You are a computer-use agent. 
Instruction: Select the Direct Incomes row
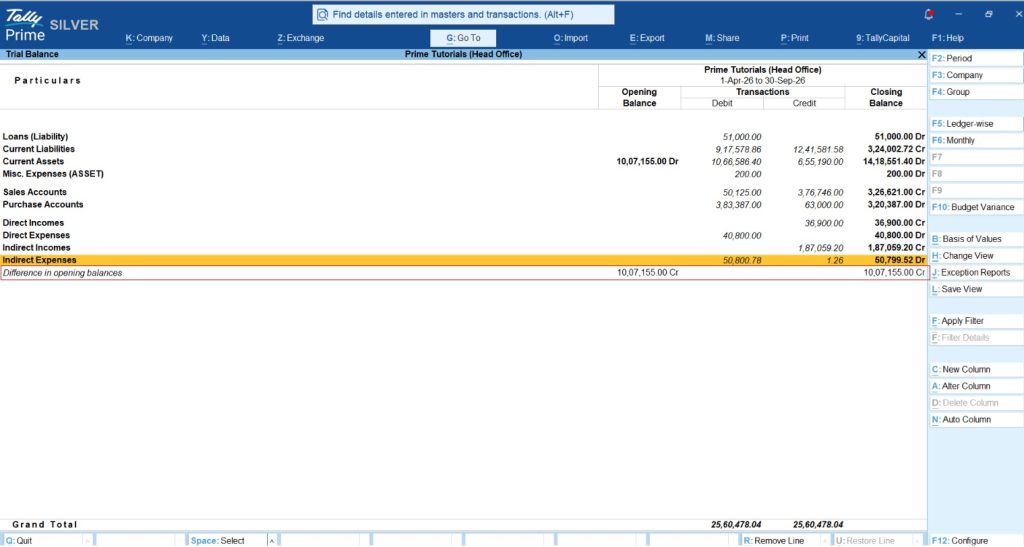tap(463, 223)
